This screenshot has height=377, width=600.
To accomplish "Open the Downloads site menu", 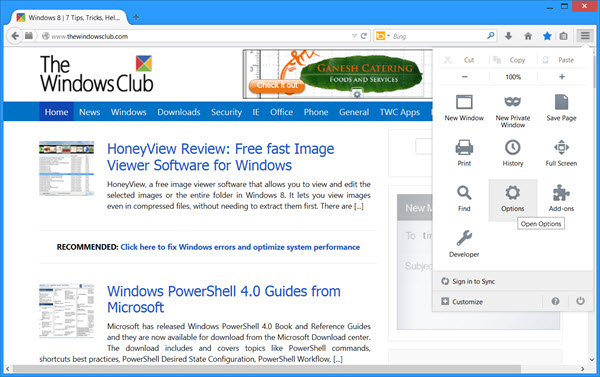I will click(x=179, y=112).
